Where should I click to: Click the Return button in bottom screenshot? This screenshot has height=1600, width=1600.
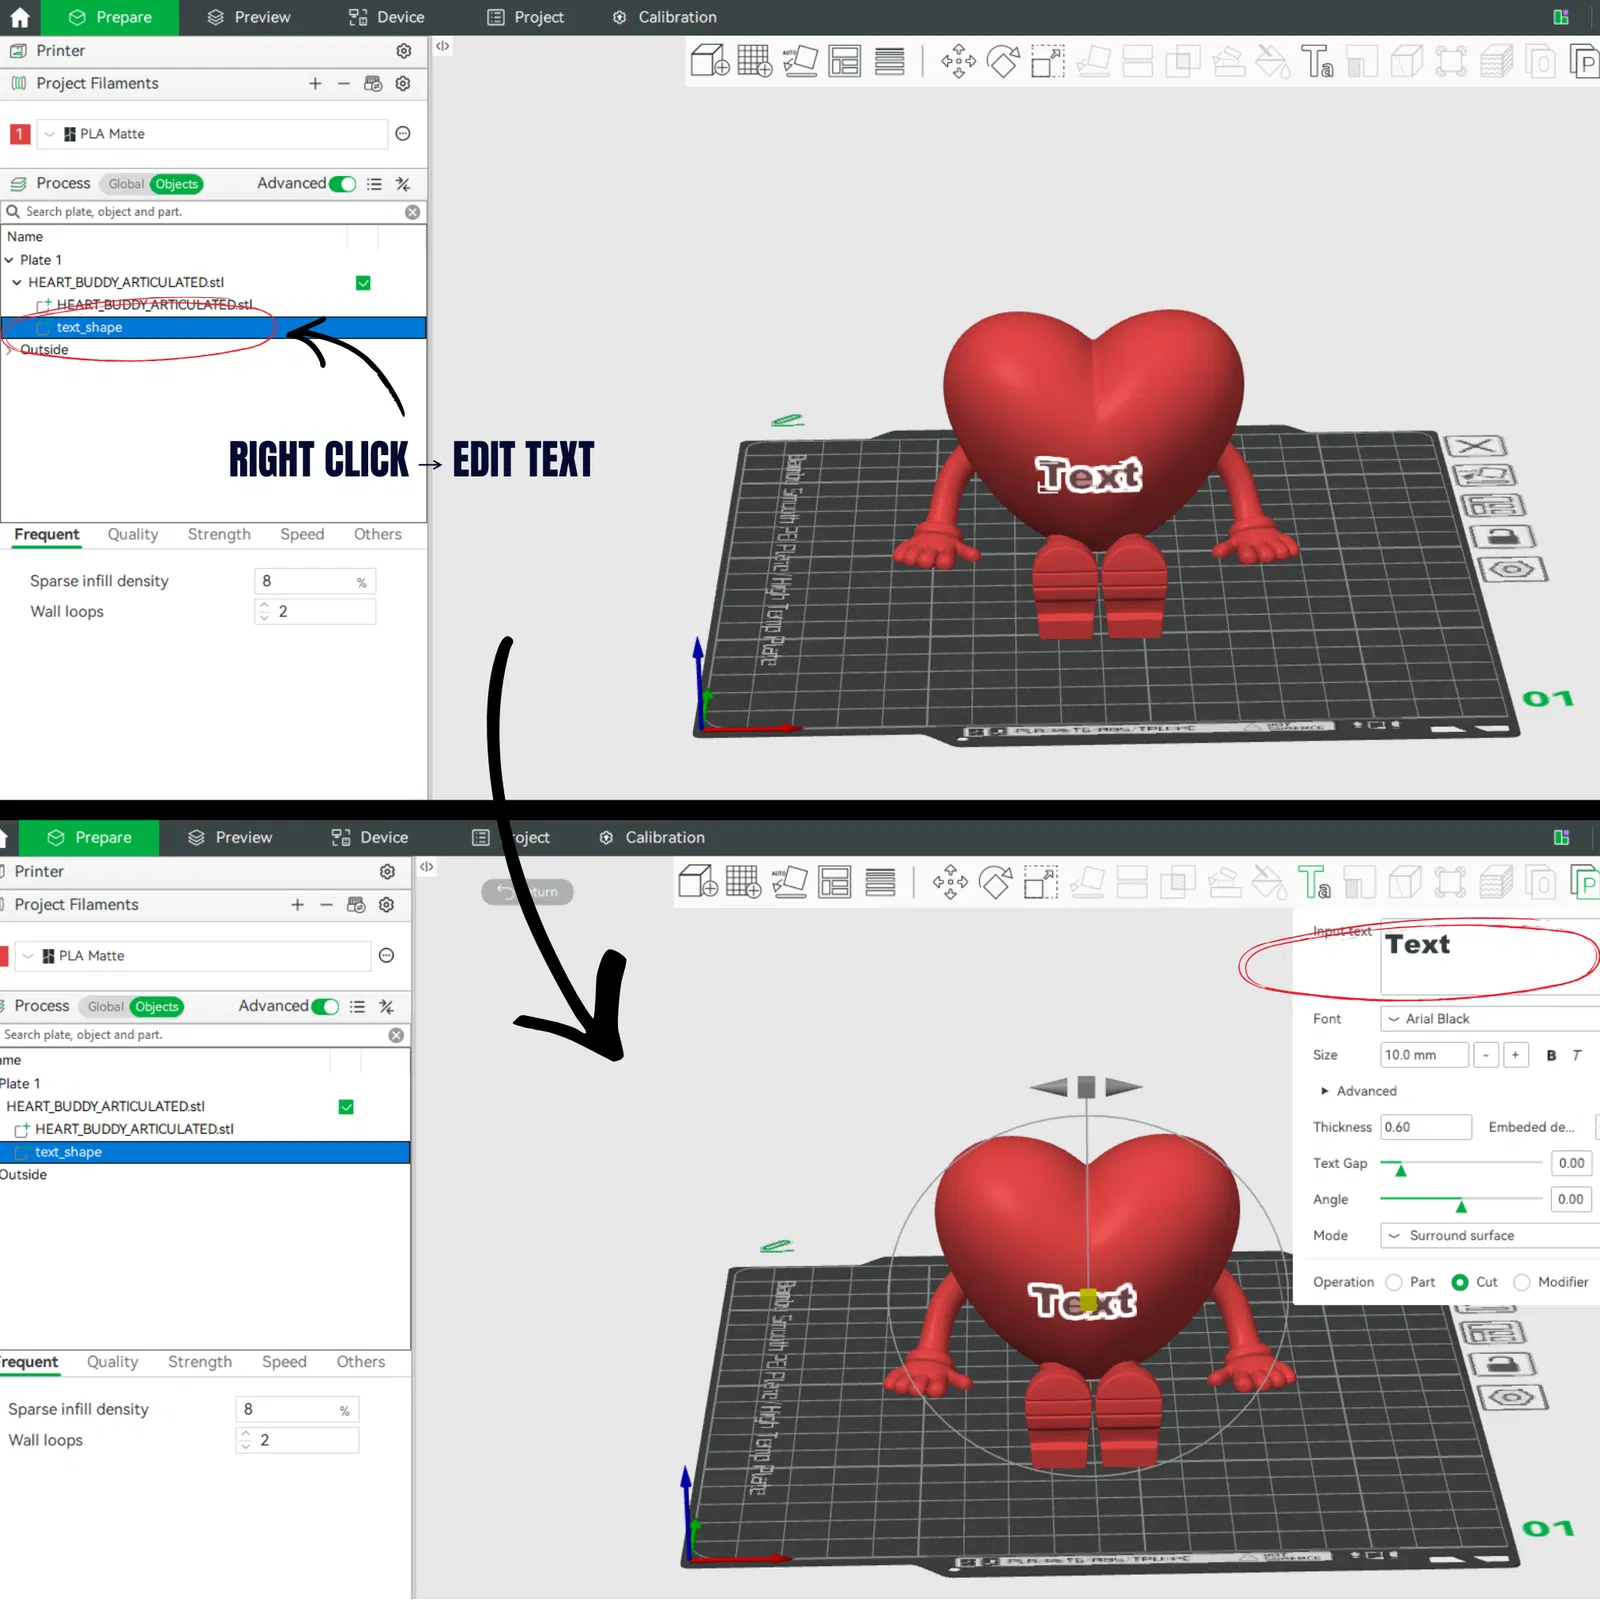(527, 892)
